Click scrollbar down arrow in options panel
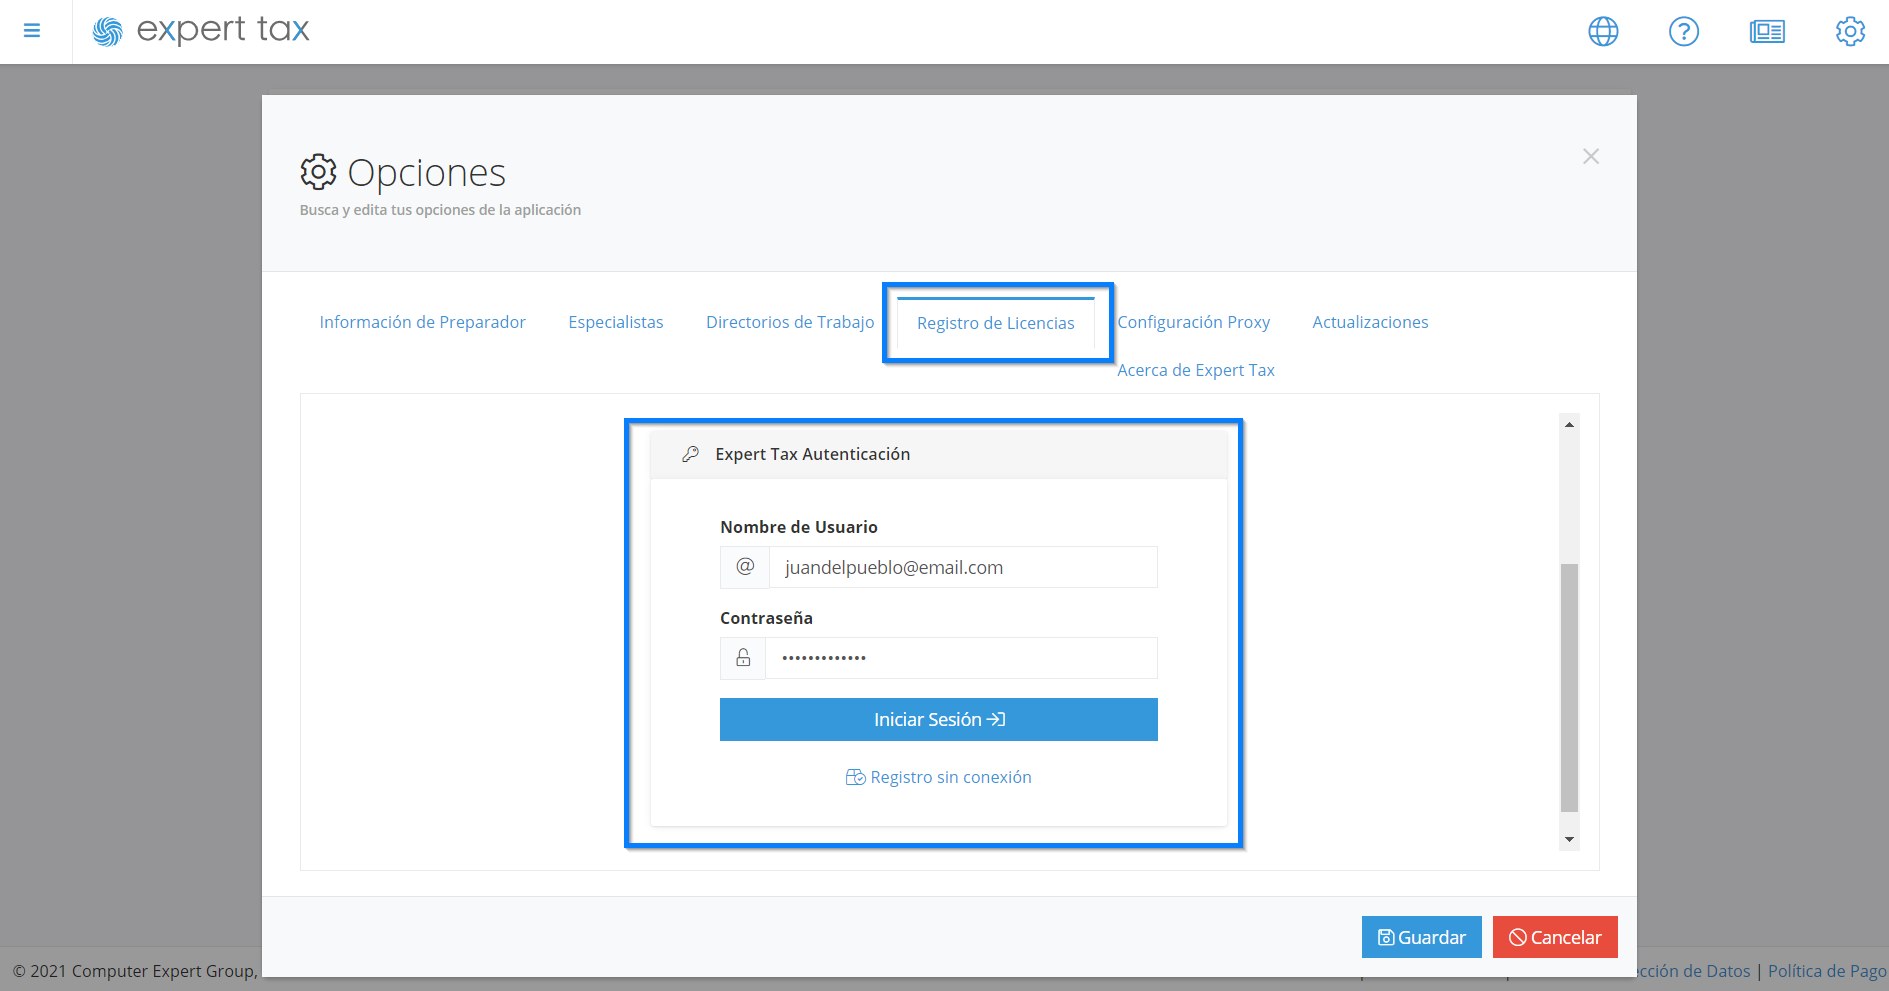 tap(1569, 839)
